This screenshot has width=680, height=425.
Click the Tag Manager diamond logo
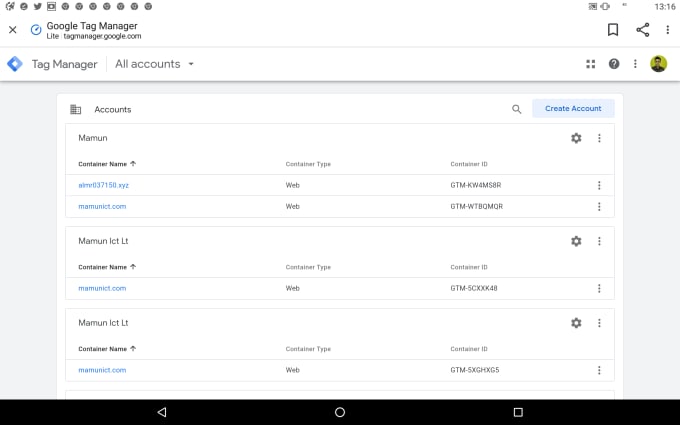[15, 64]
